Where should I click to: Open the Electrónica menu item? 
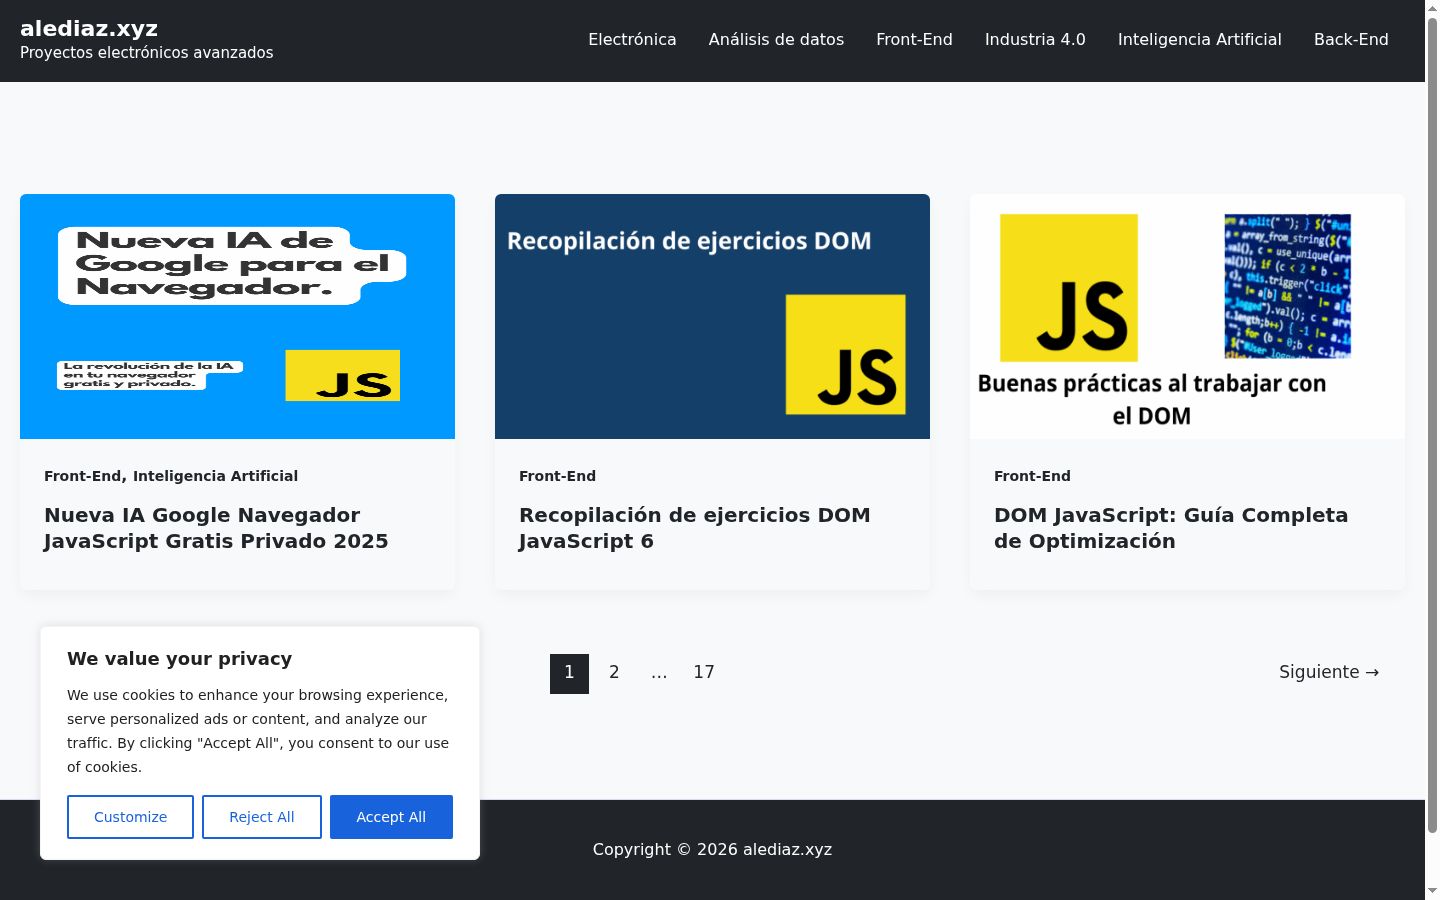[x=632, y=40]
